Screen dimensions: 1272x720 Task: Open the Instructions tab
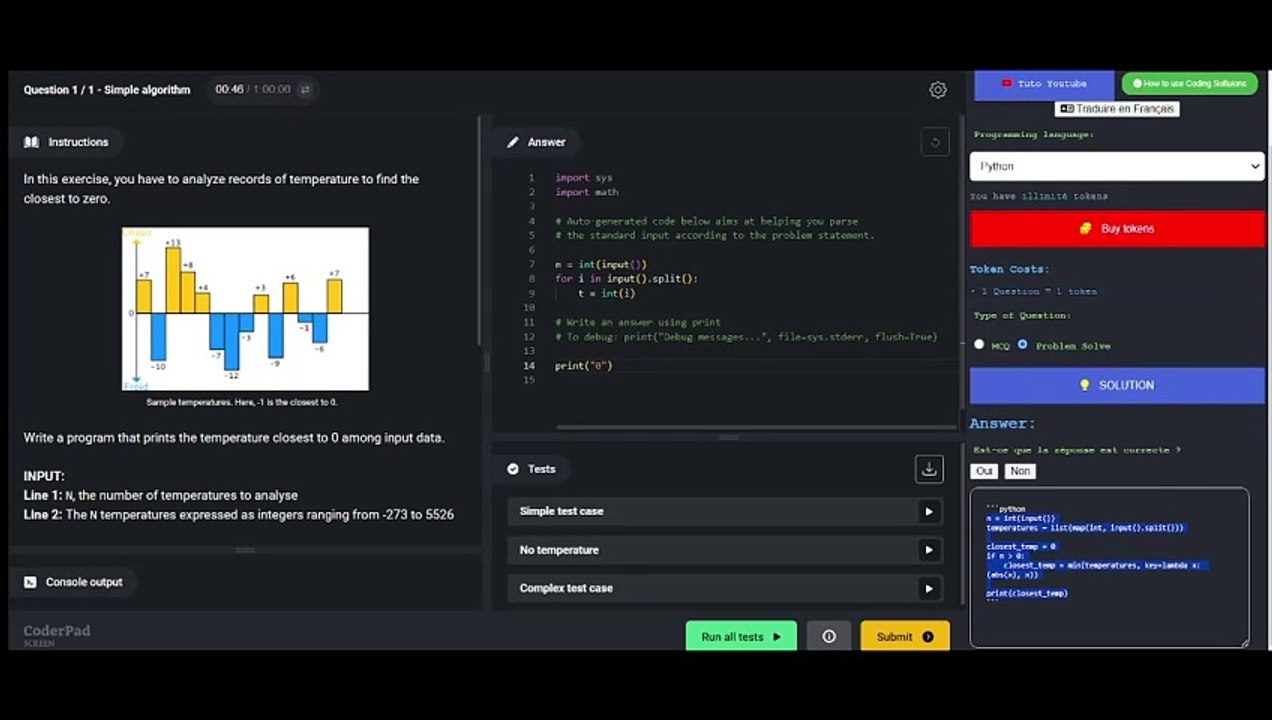click(66, 142)
